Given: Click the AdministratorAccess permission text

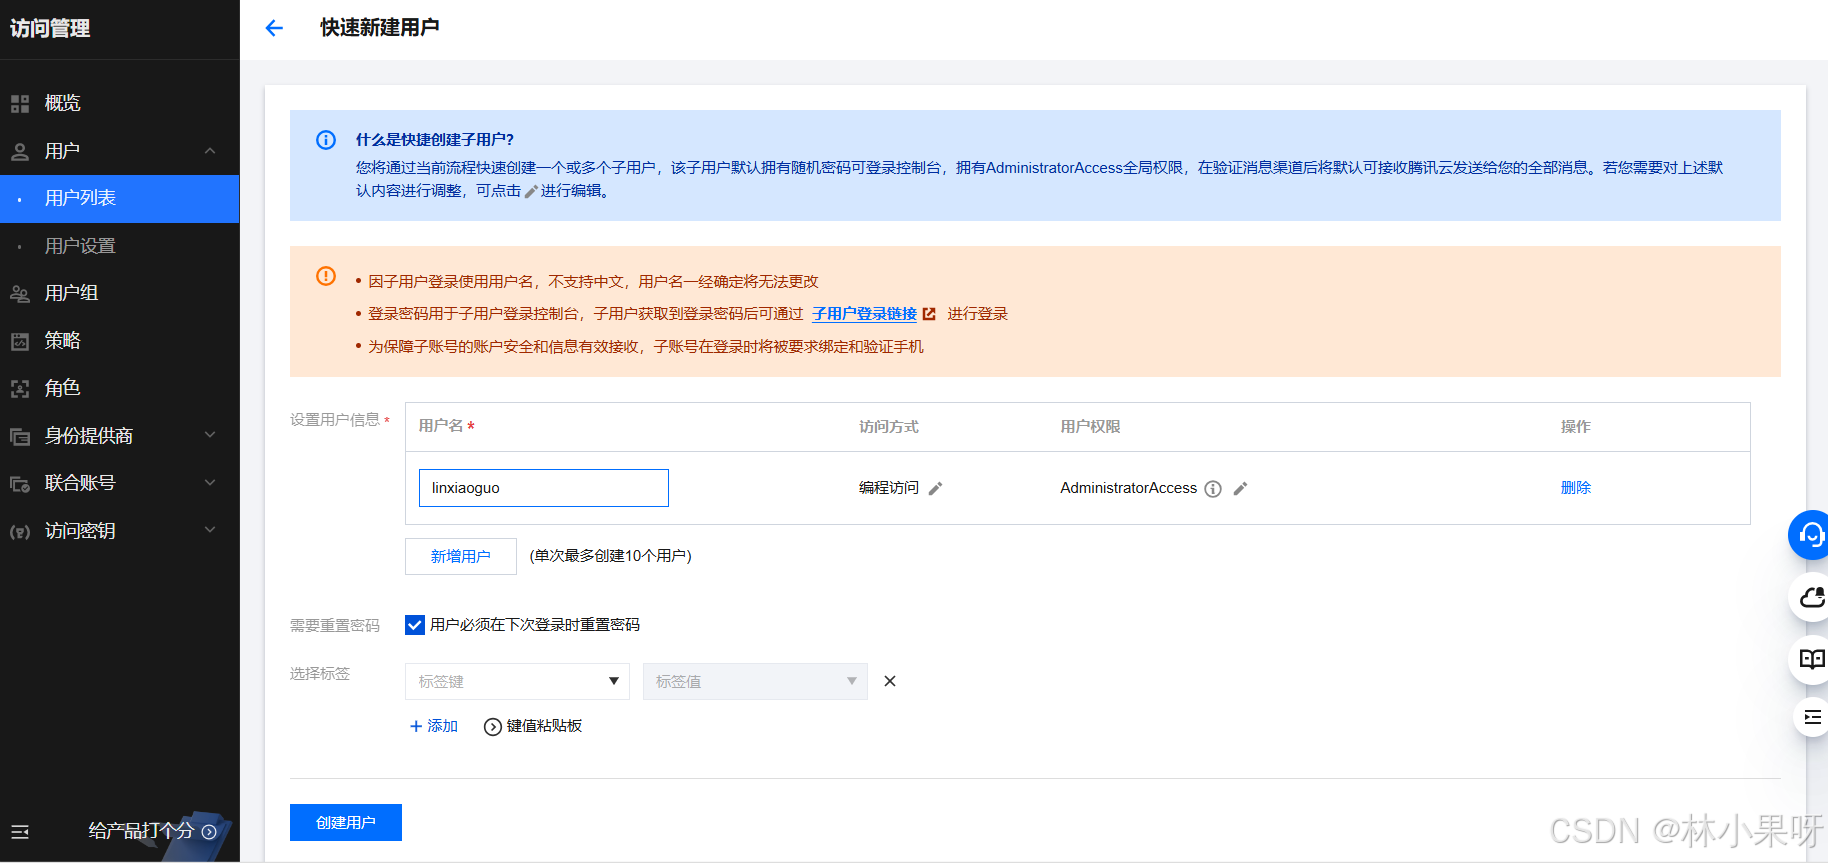Looking at the screenshot, I should (x=1128, y=488).
